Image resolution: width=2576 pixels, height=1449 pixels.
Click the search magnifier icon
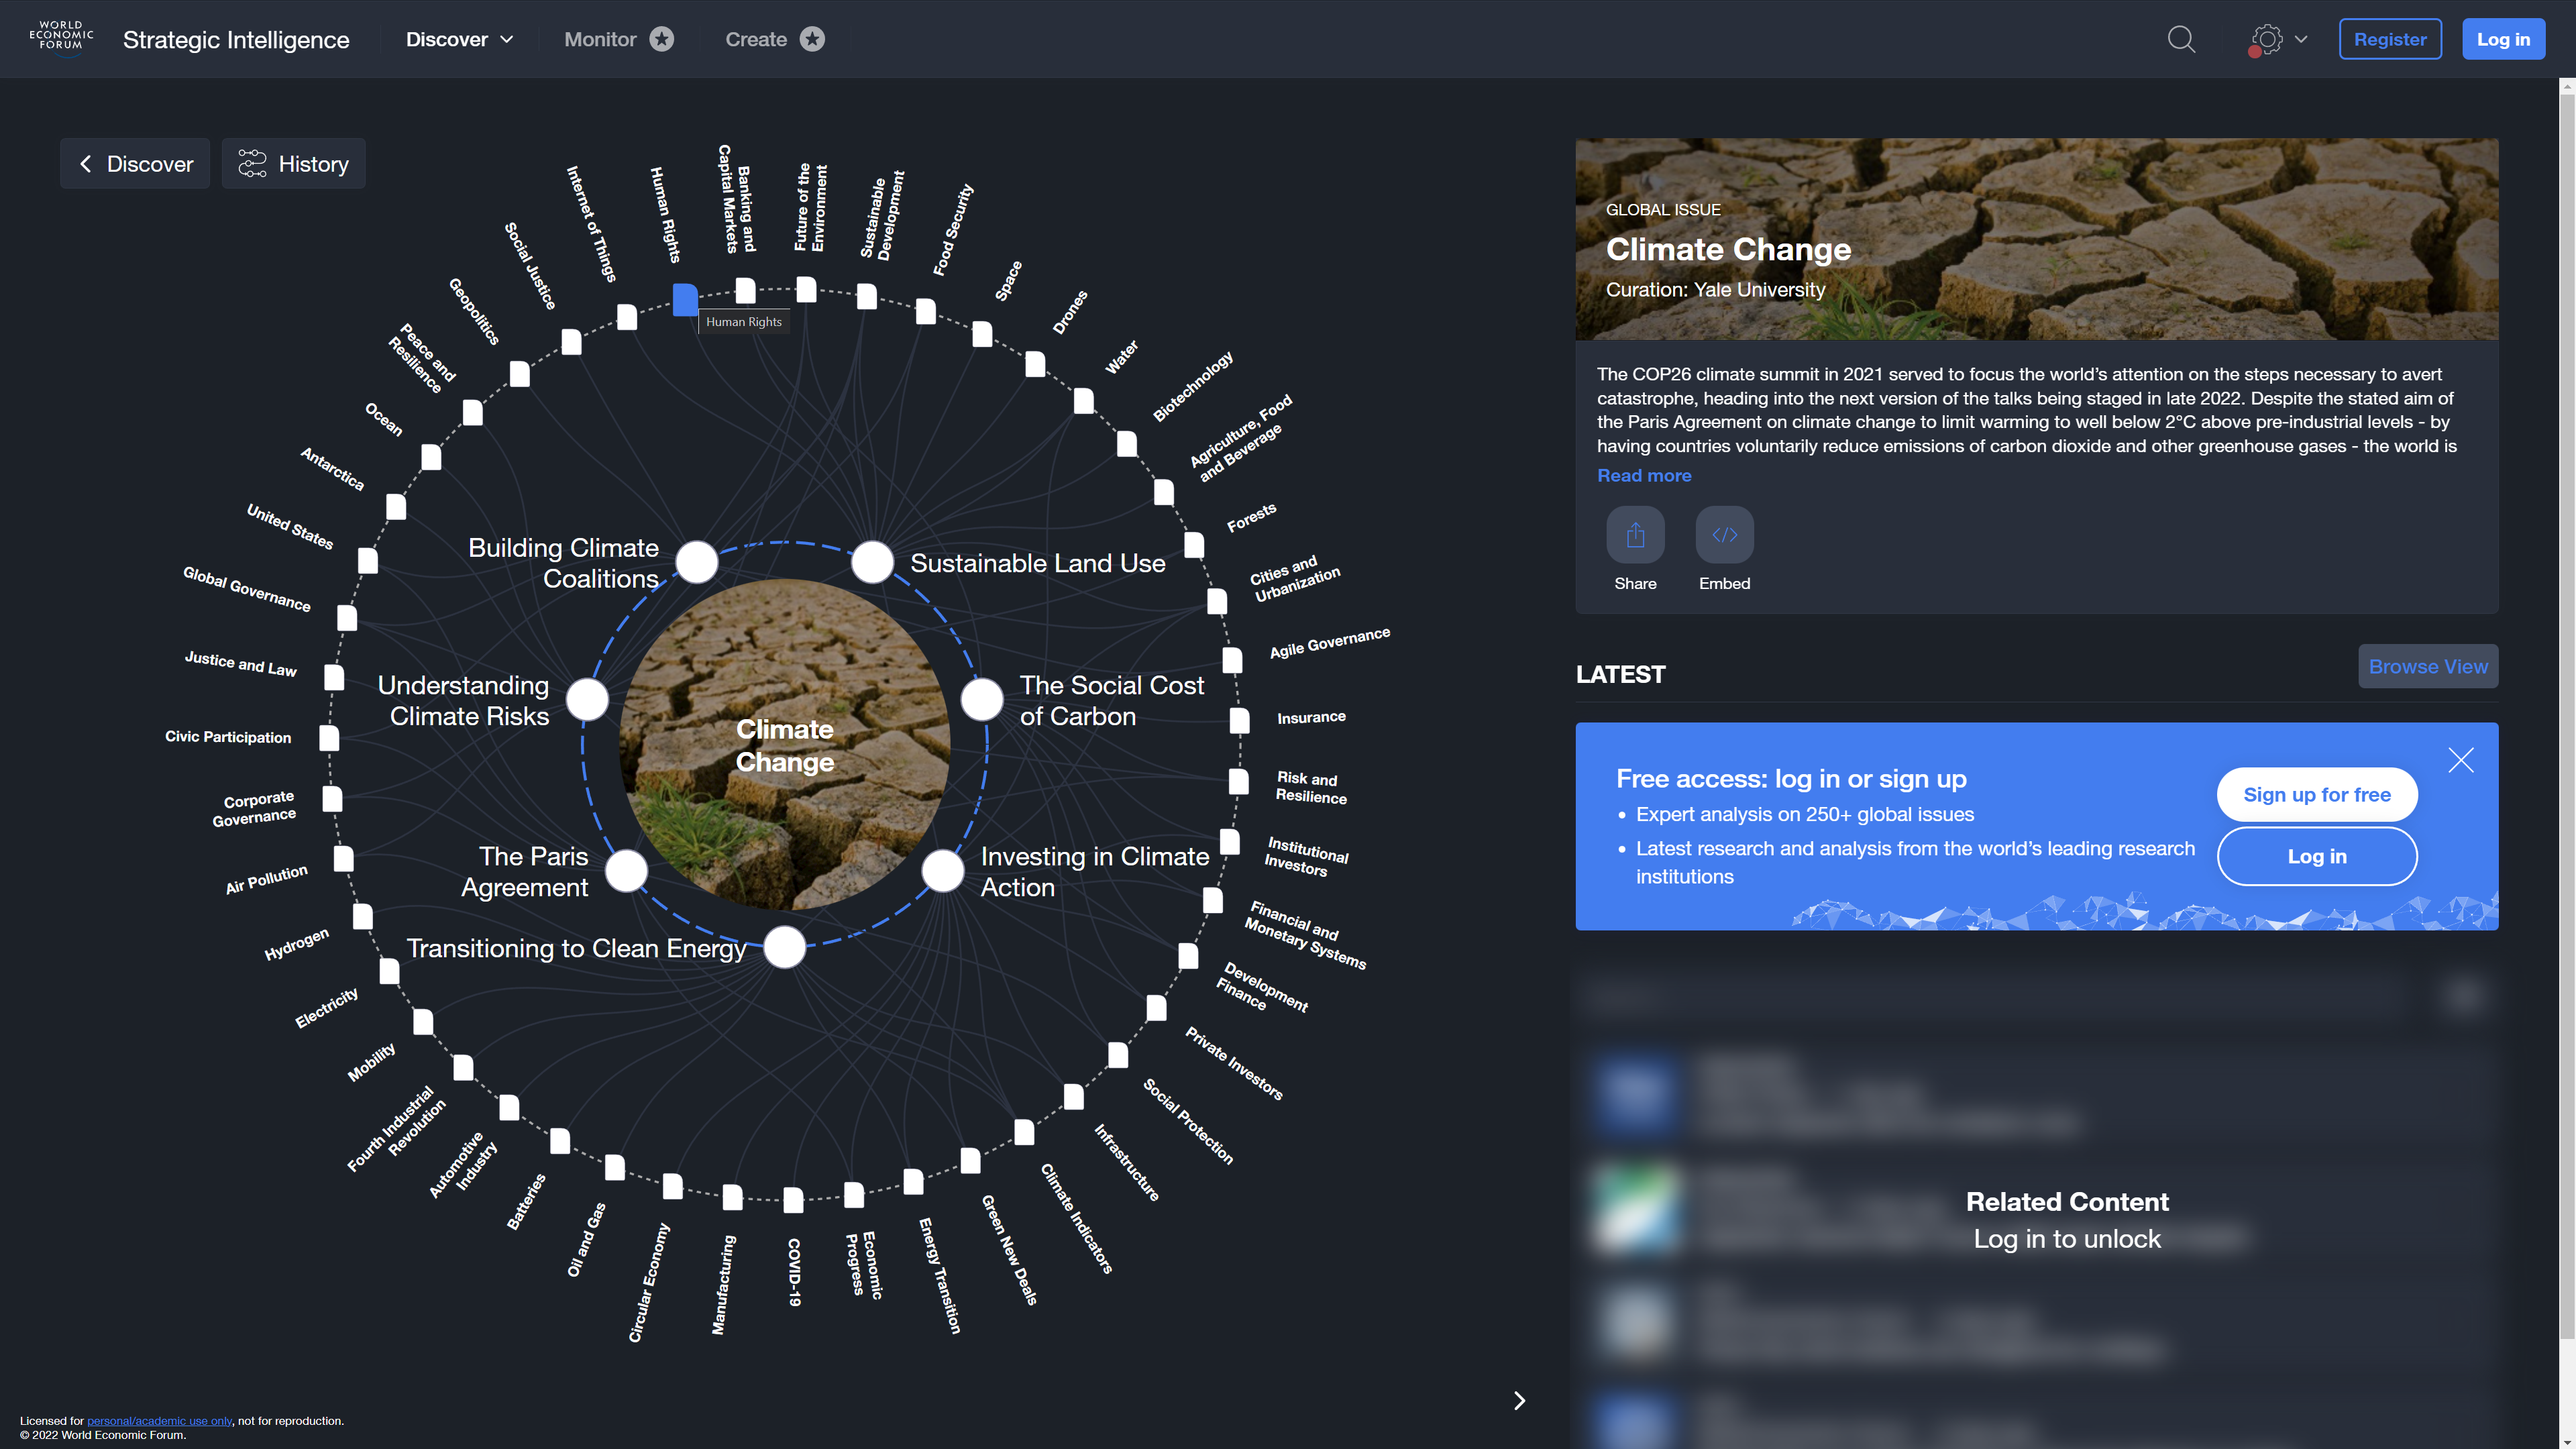coord(2181,39)
